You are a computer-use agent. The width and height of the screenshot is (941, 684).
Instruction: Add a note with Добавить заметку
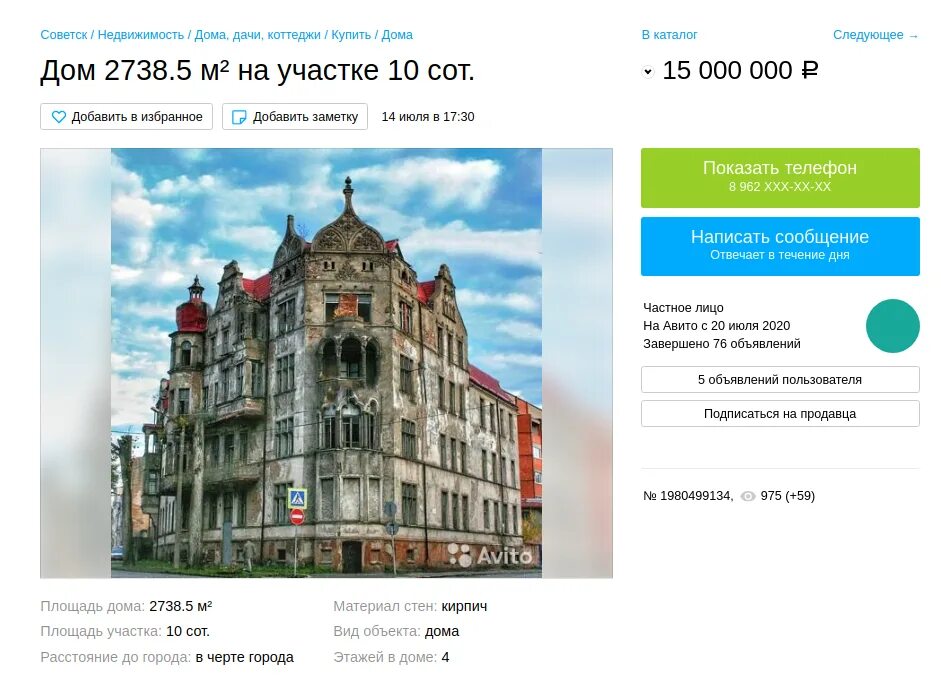pos(295,117)
